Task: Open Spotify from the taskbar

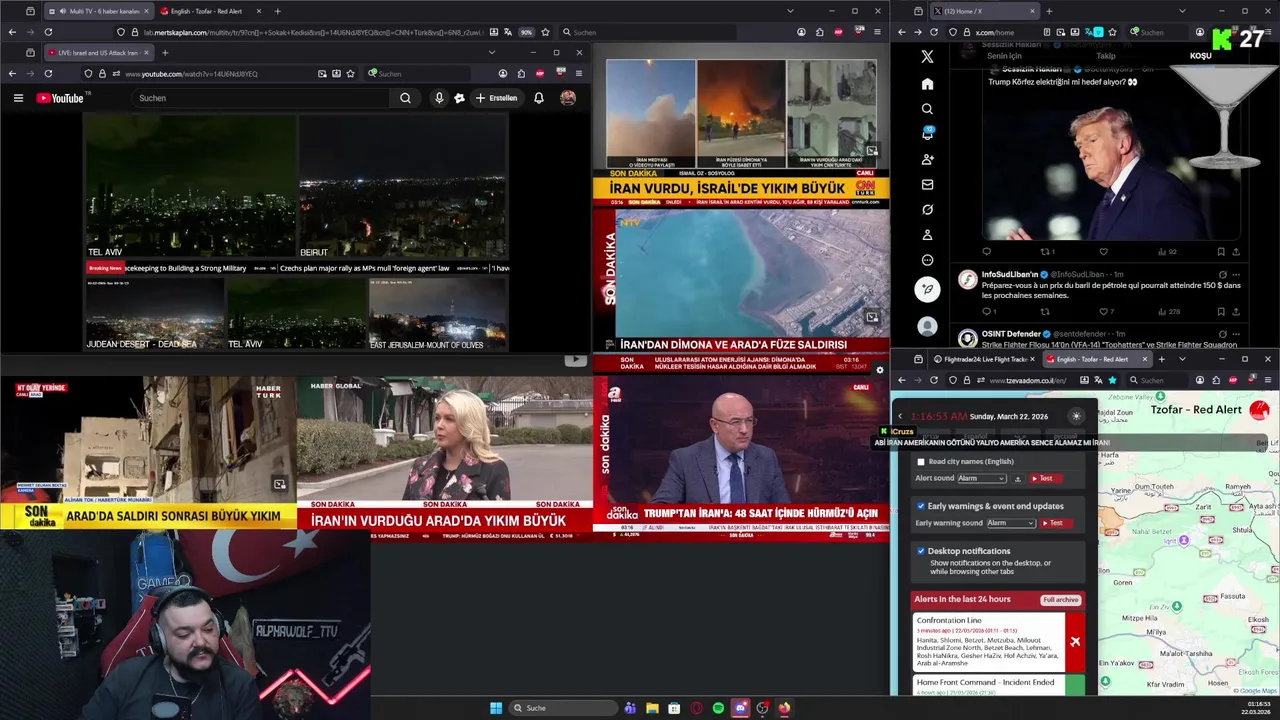Action: tap(718, 708)
